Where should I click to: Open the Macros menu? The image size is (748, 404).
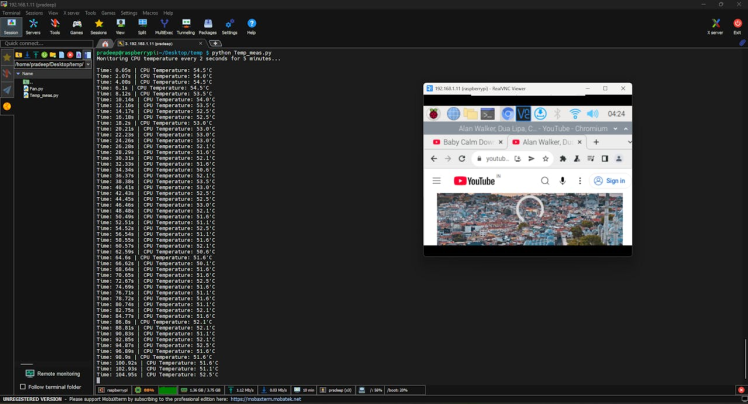(x=150, y=13)
